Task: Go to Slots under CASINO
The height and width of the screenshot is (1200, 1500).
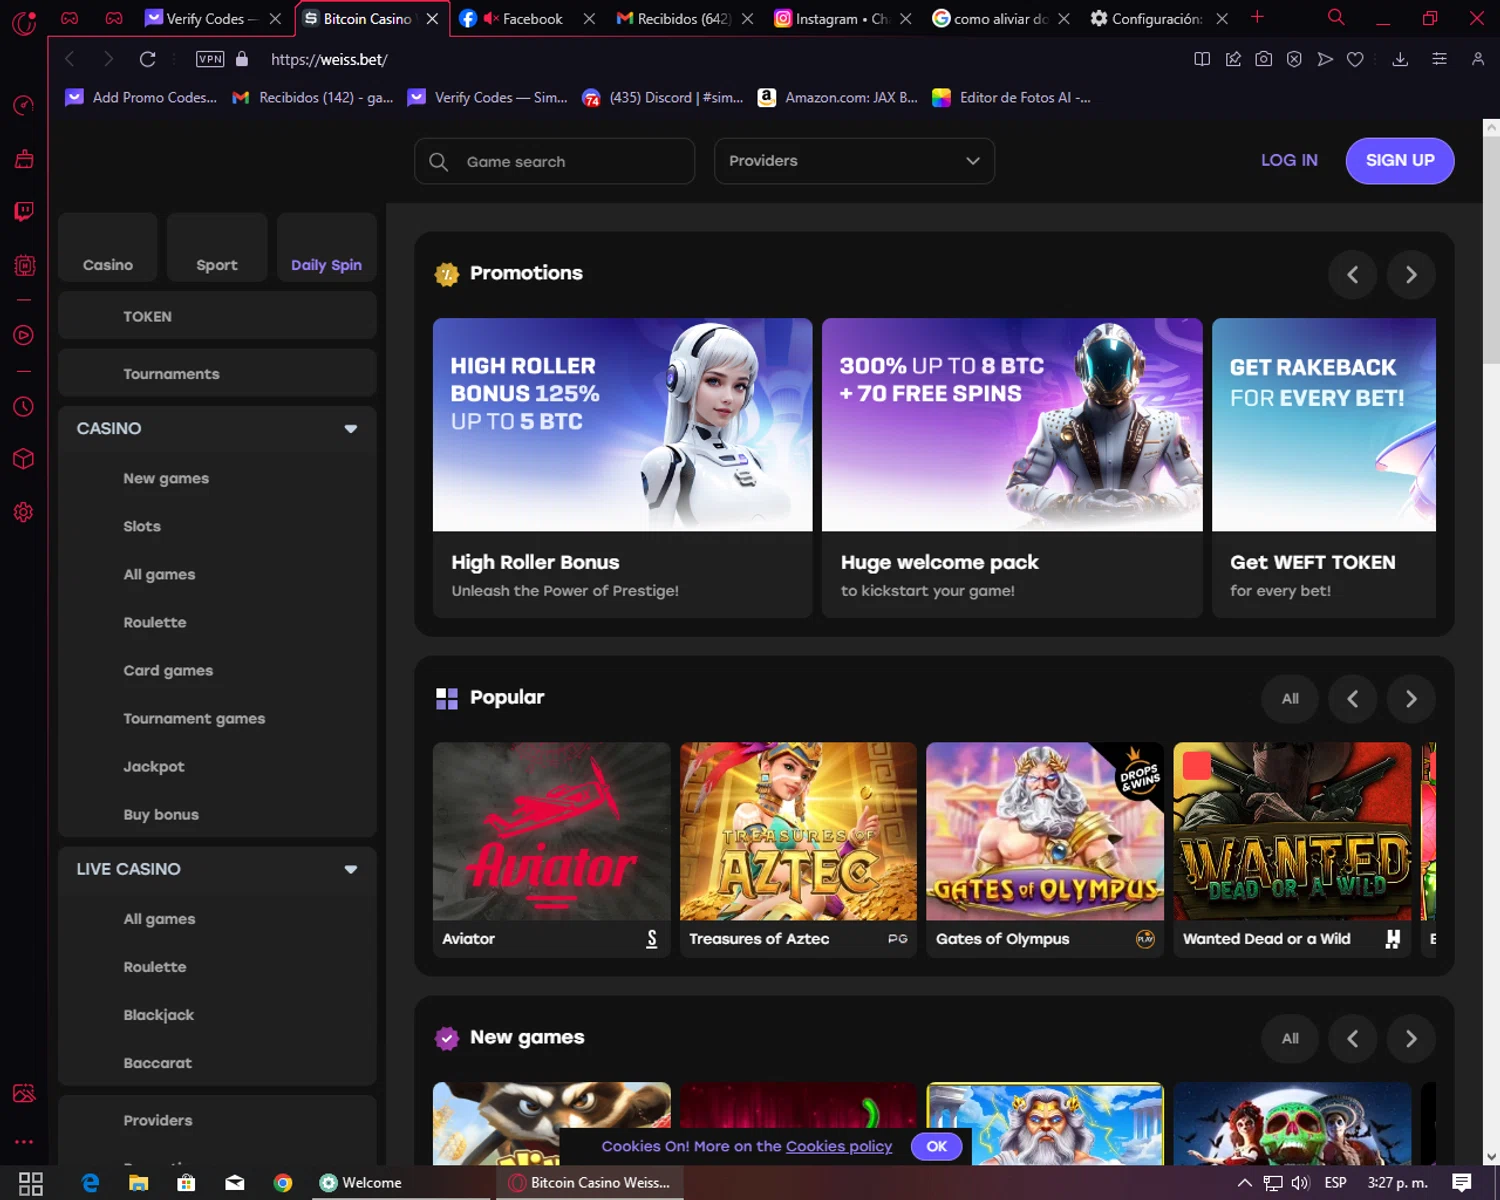Action: click(142, 526)
